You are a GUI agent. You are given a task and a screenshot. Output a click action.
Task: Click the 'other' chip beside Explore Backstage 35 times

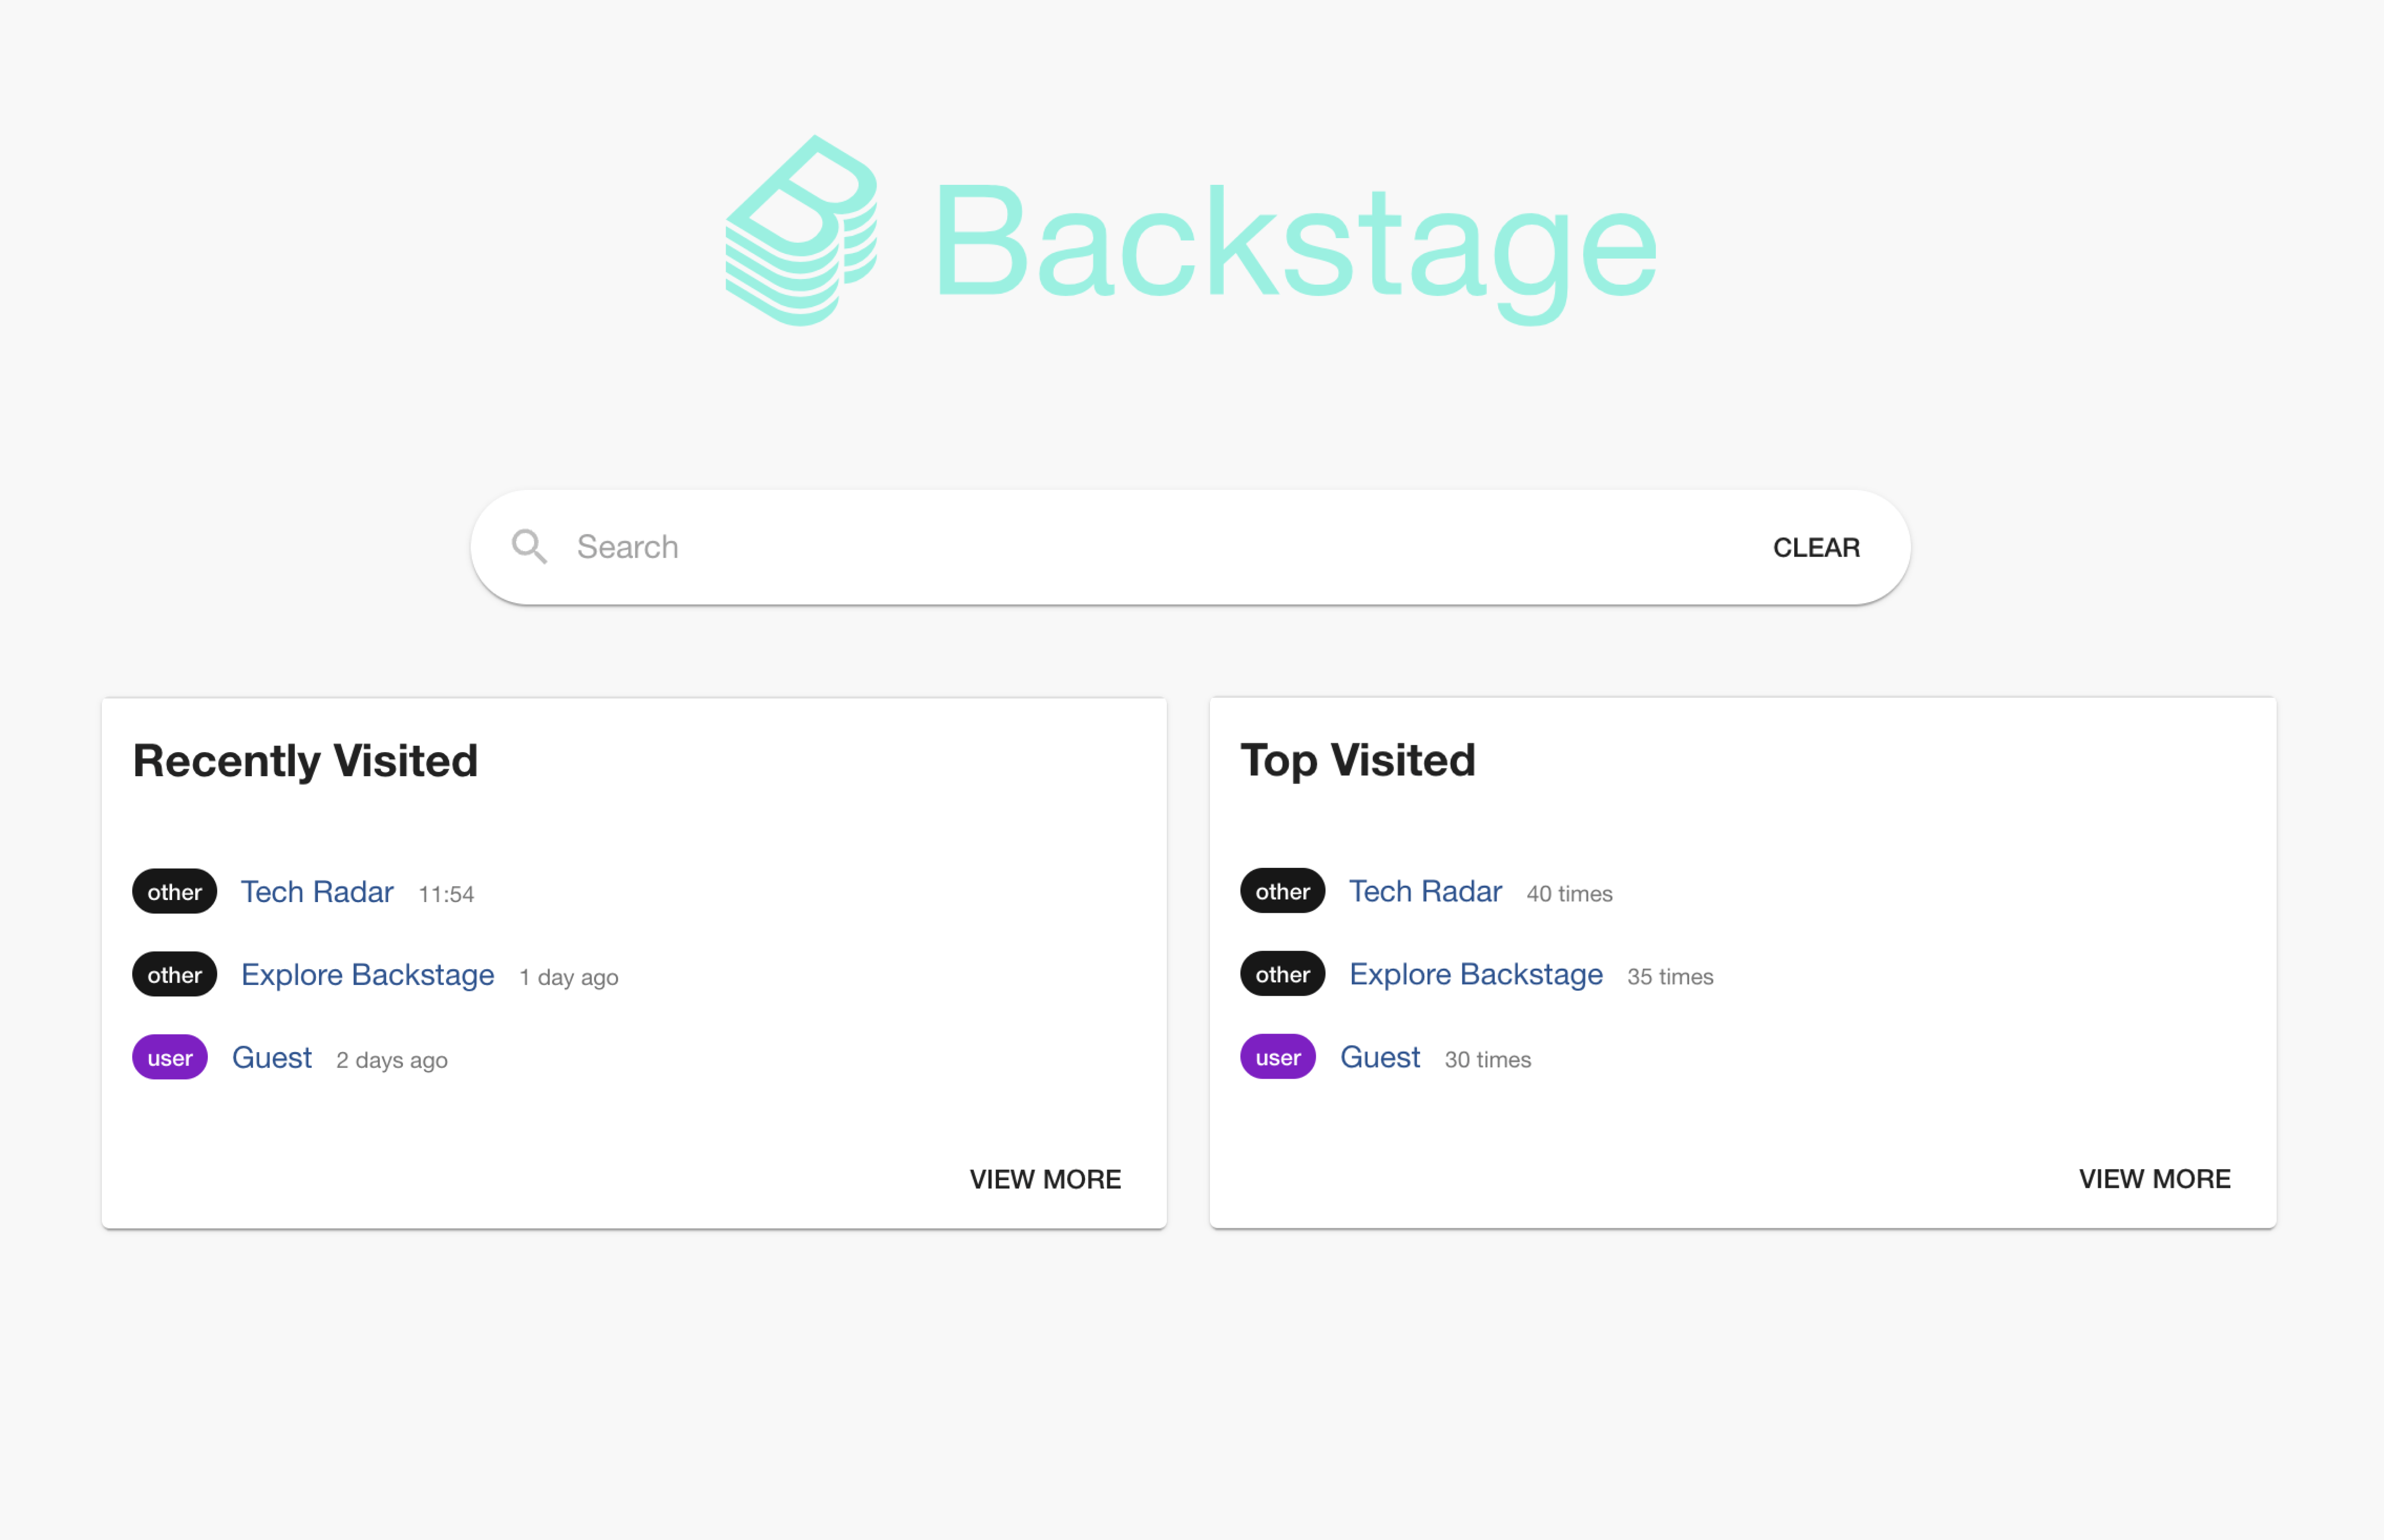[x=1282, y=973]
